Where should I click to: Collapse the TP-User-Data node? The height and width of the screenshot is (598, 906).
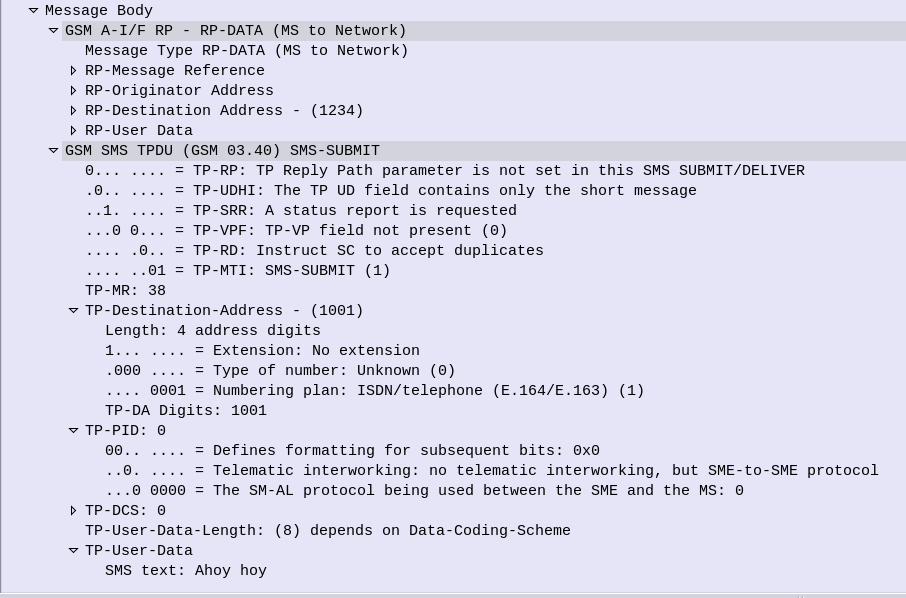click(x=73, y=551)
